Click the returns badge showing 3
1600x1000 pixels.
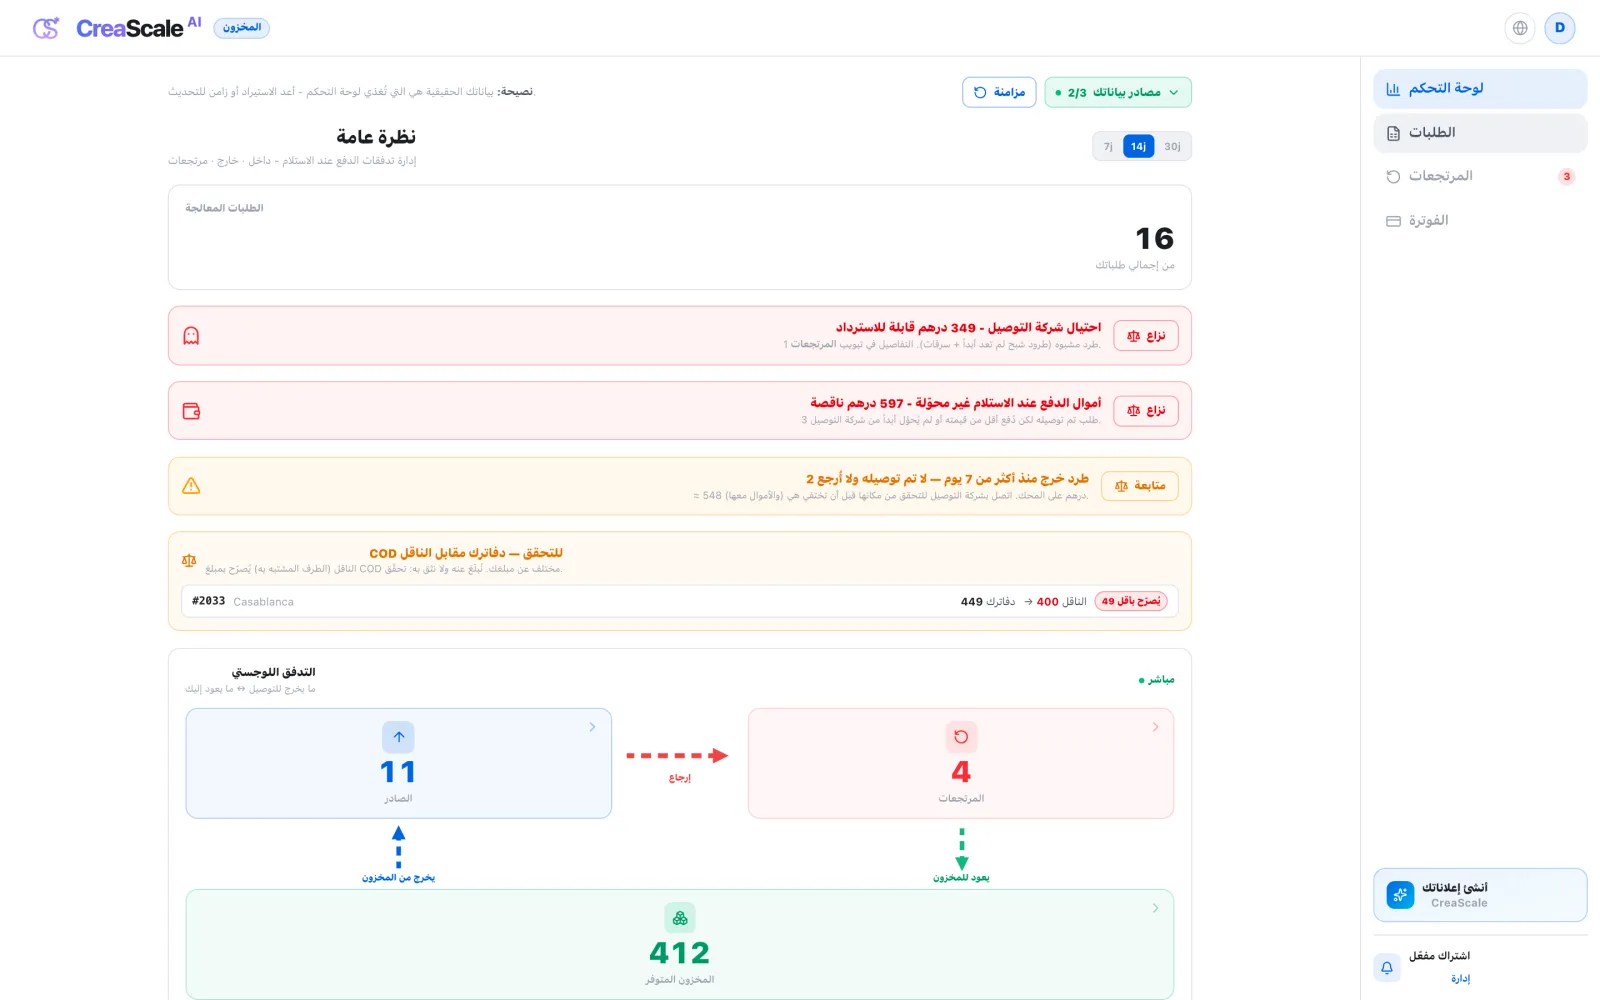1566,177
